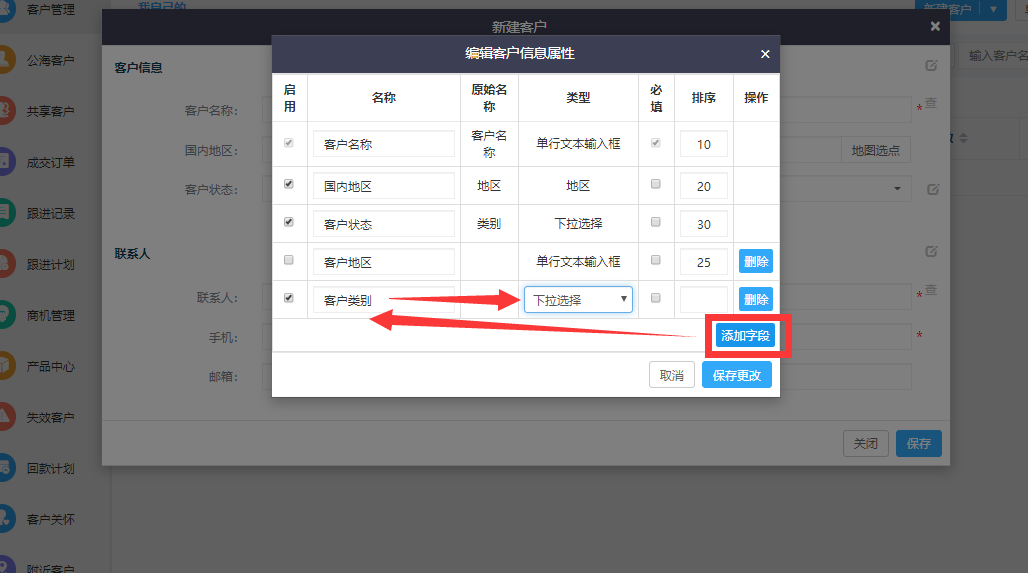Image resolution: width=1028 pixels, height=573 pixels.
Task: Close the 编辑客户信息属性 dialog
Action: 765,54
